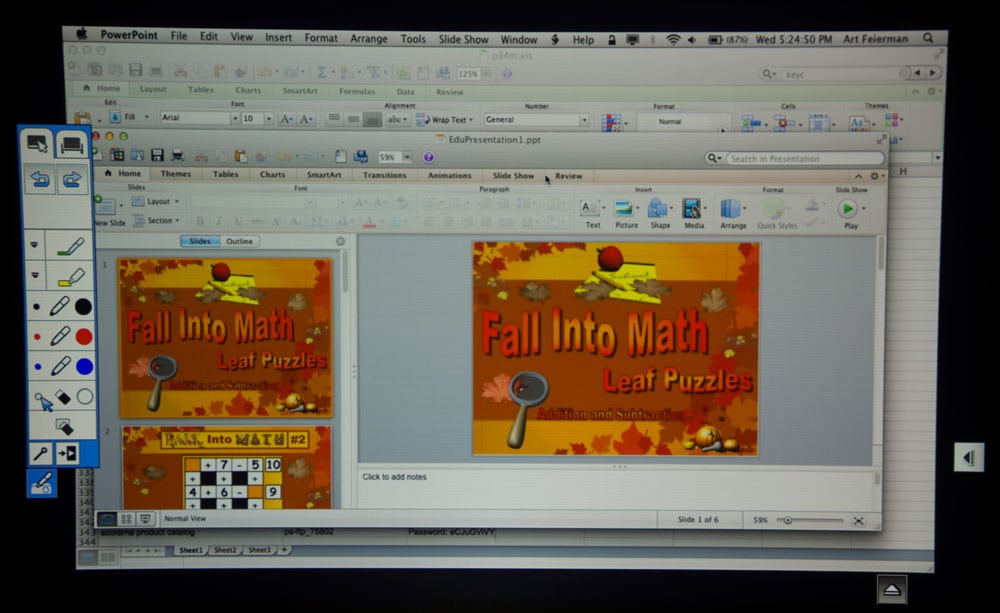Insert a Text box from ribbon
Screen dimensions: 1000x613
[x=592, y=214]
